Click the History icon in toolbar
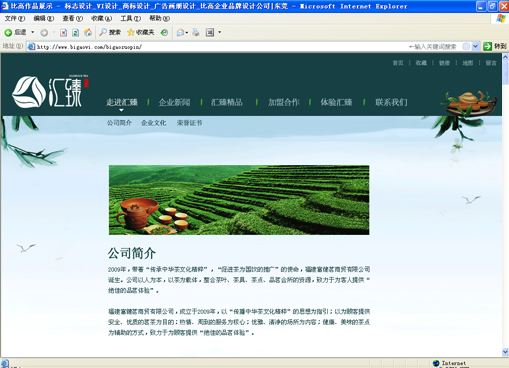The width and height of the screenshot is (509, 368). (164, 32)
